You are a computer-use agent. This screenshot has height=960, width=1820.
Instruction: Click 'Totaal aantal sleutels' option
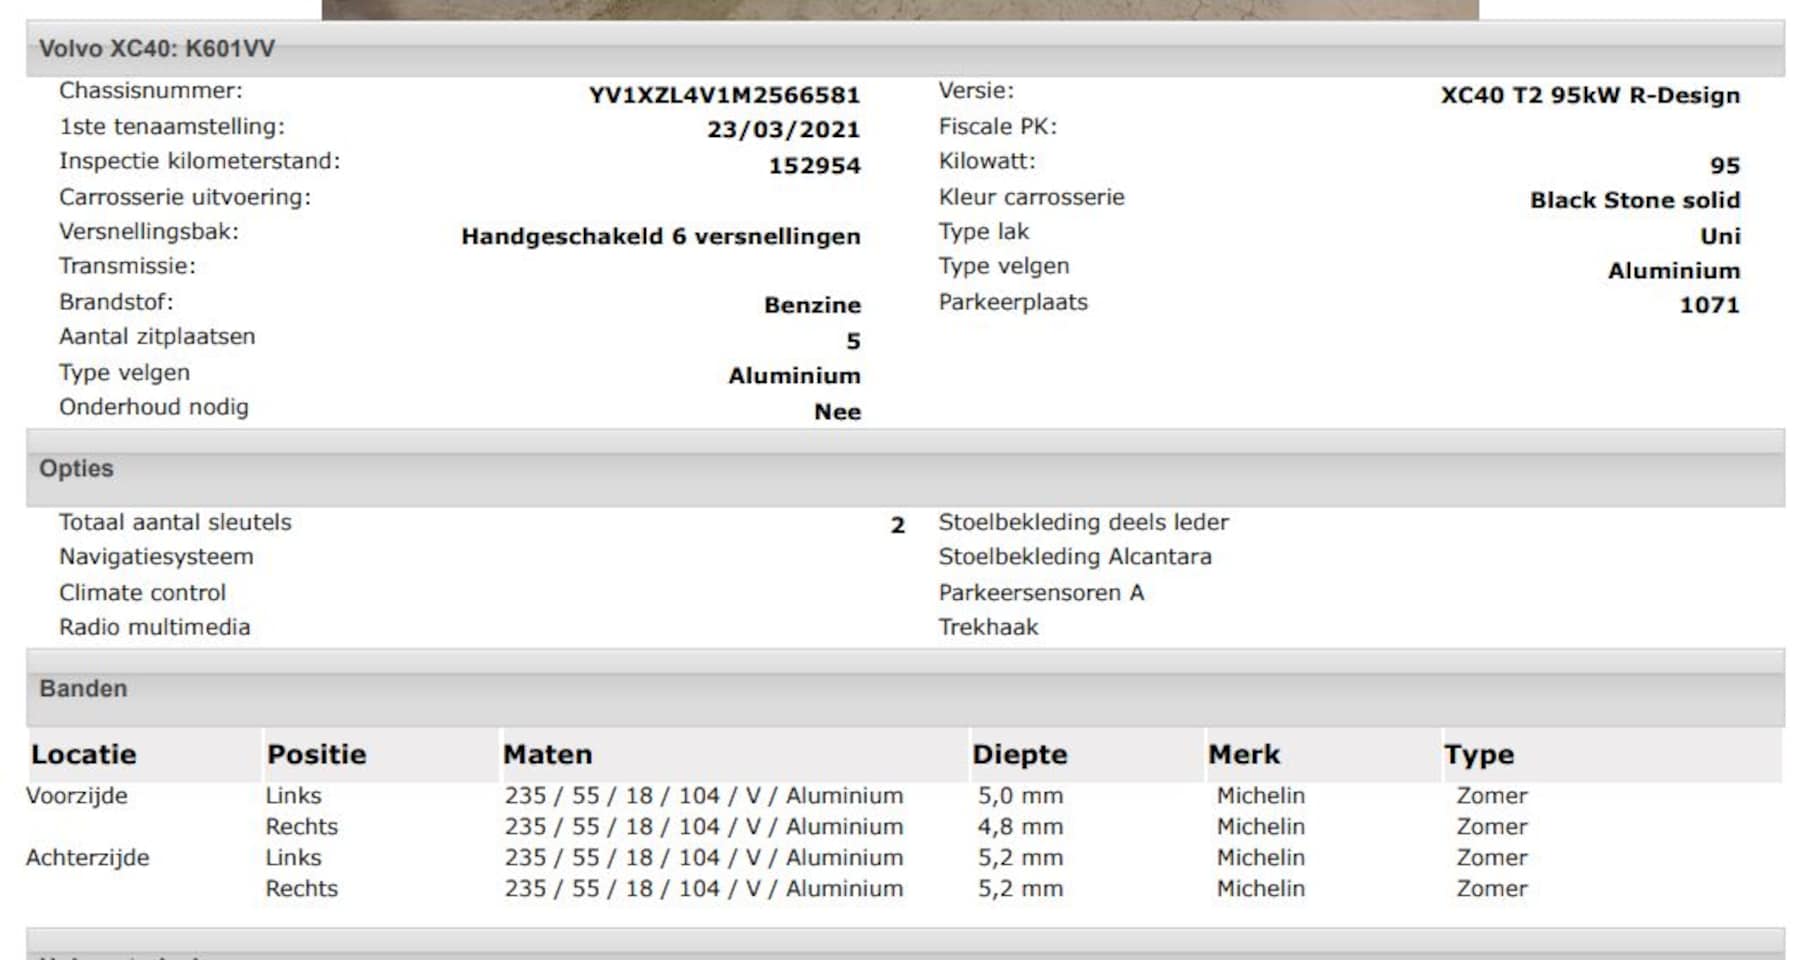(175, 522)
